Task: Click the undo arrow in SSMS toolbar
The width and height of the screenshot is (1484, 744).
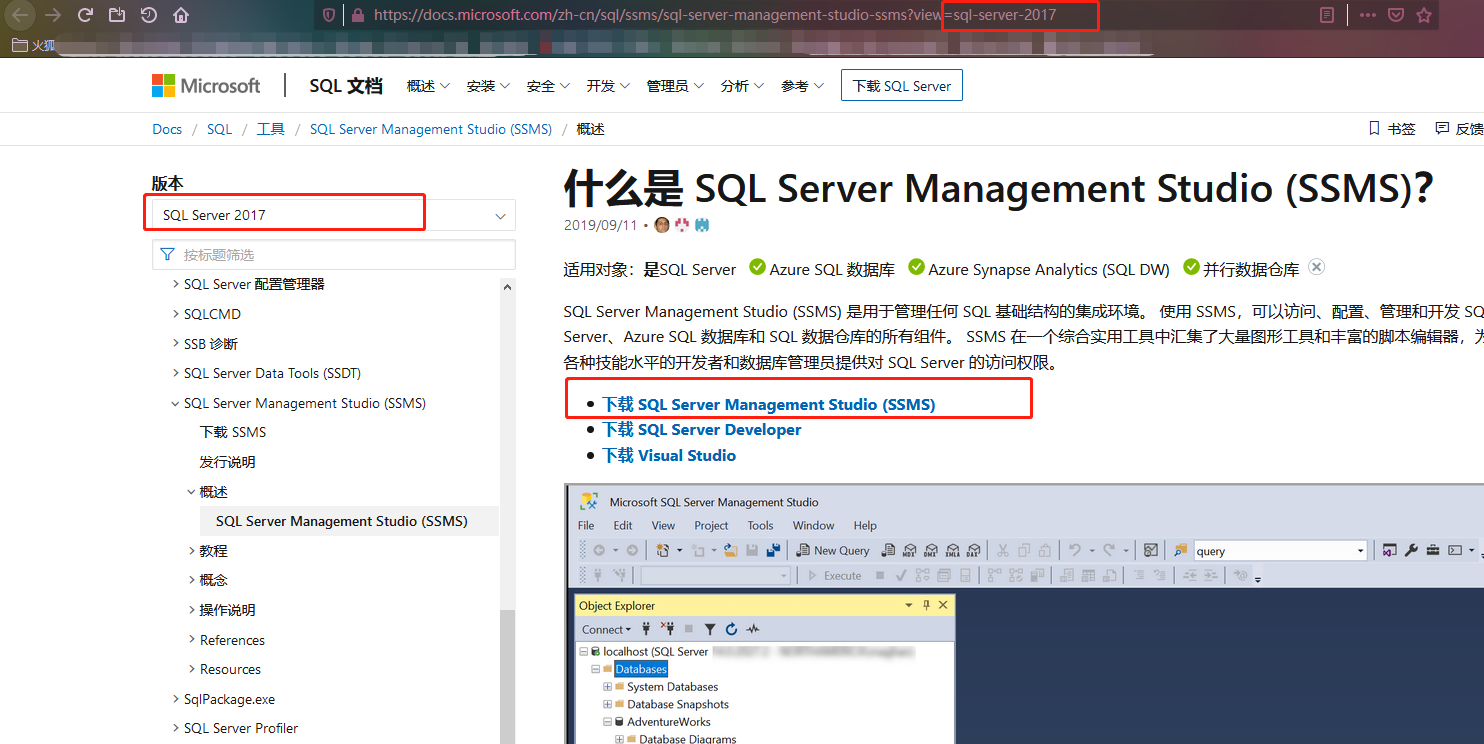Action: 1074,550
